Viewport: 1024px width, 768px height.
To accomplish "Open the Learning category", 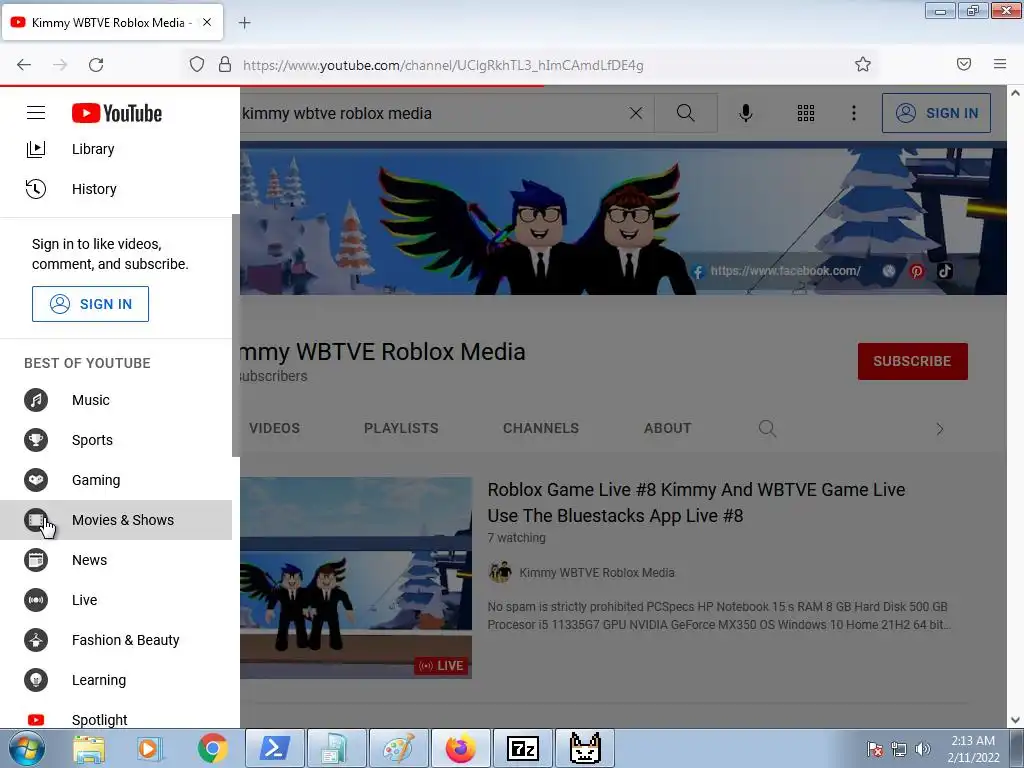I will point(116,680).
